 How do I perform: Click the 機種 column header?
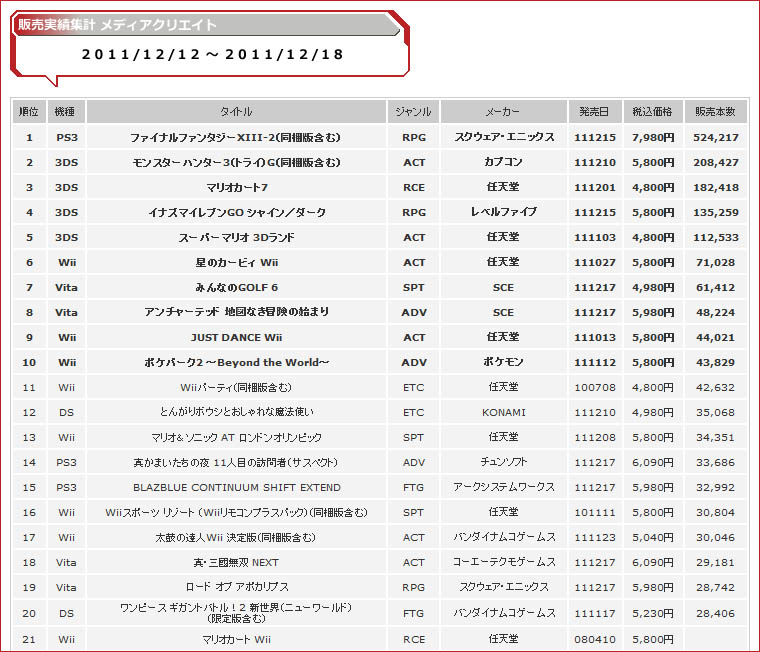tap(66, 111)
